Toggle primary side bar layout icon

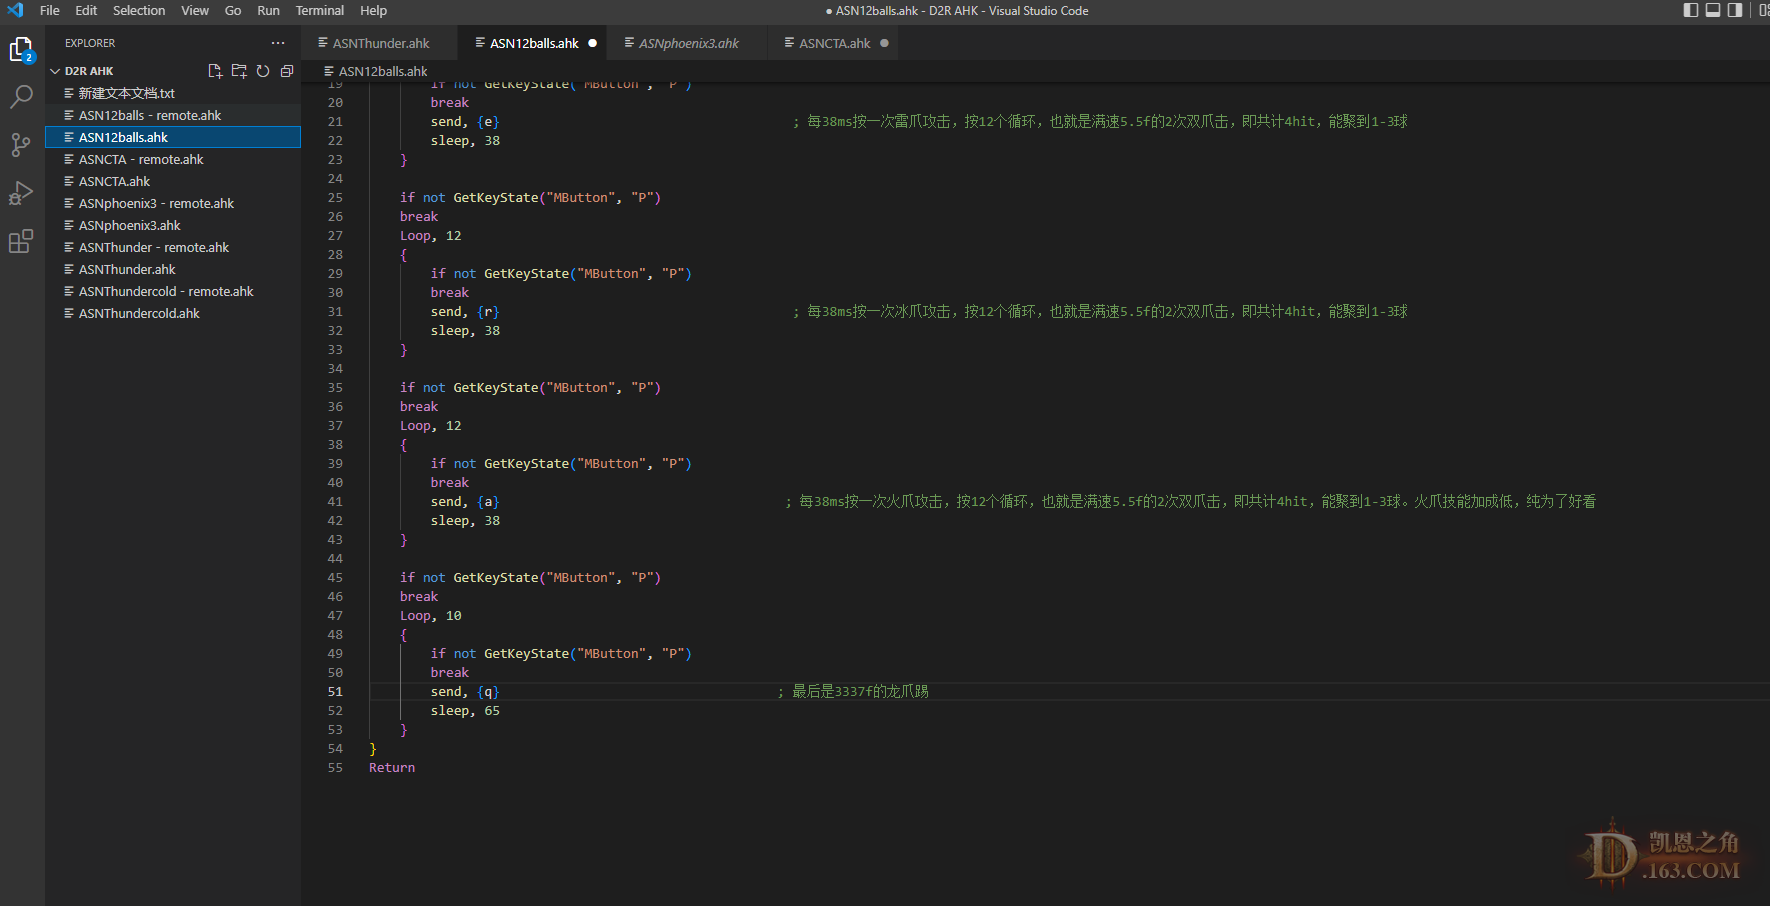click(1691, 10)
